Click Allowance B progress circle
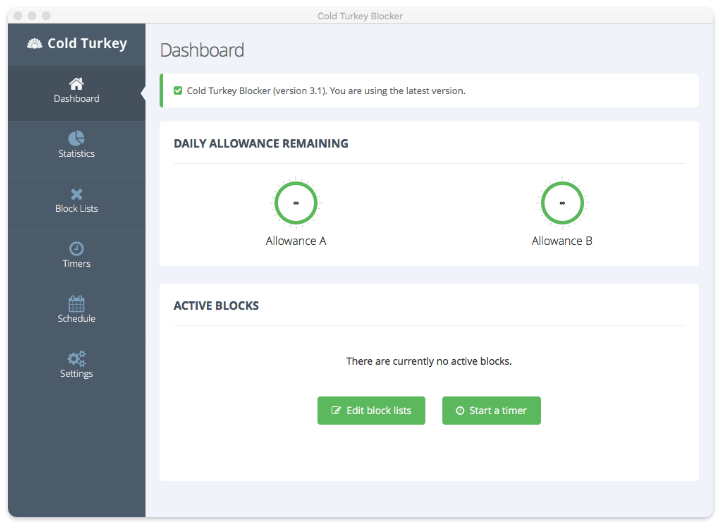 pyautogui.click(x=562, y=203)
